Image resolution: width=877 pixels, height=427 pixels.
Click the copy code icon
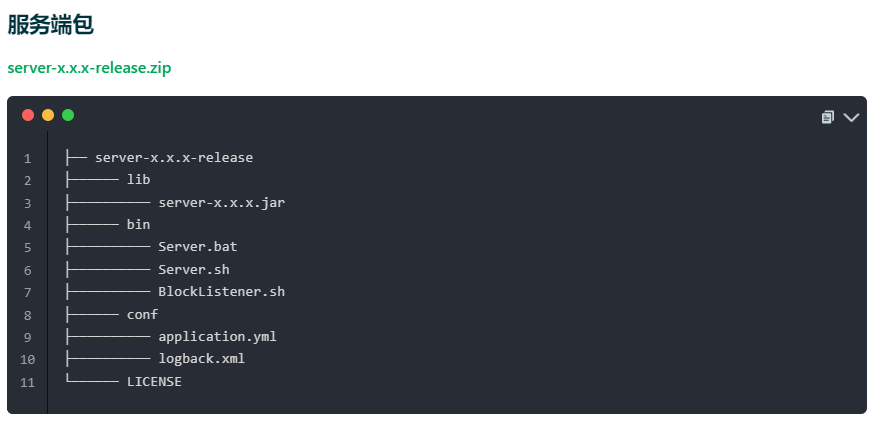pyautogui.click(x=828, y=117)
